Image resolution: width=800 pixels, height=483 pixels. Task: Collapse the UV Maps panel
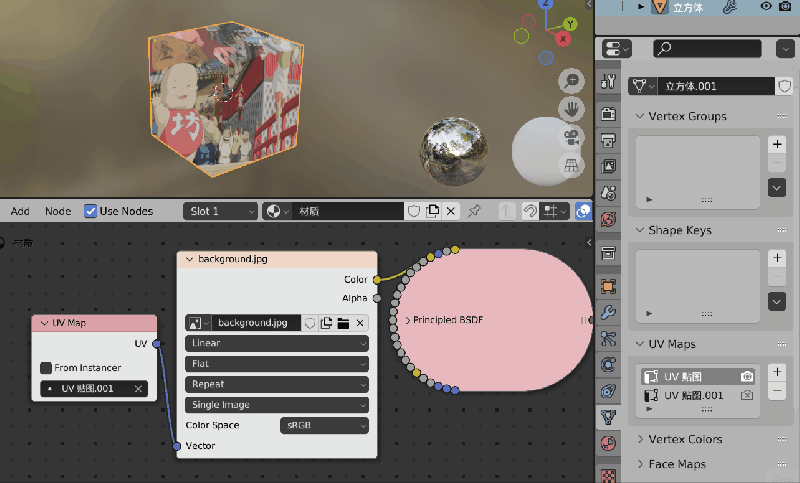pyautogui.click(x=640, y=344)
